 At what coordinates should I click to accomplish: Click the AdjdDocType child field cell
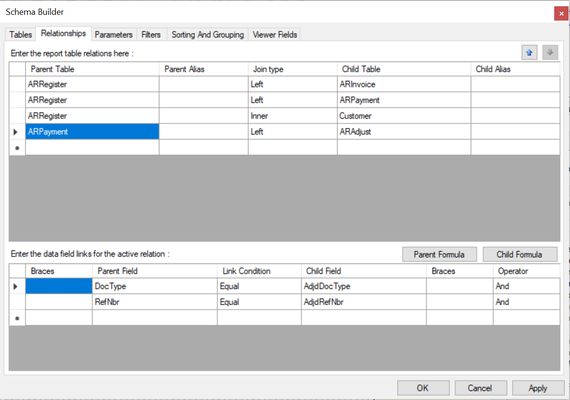pos(364,286)
